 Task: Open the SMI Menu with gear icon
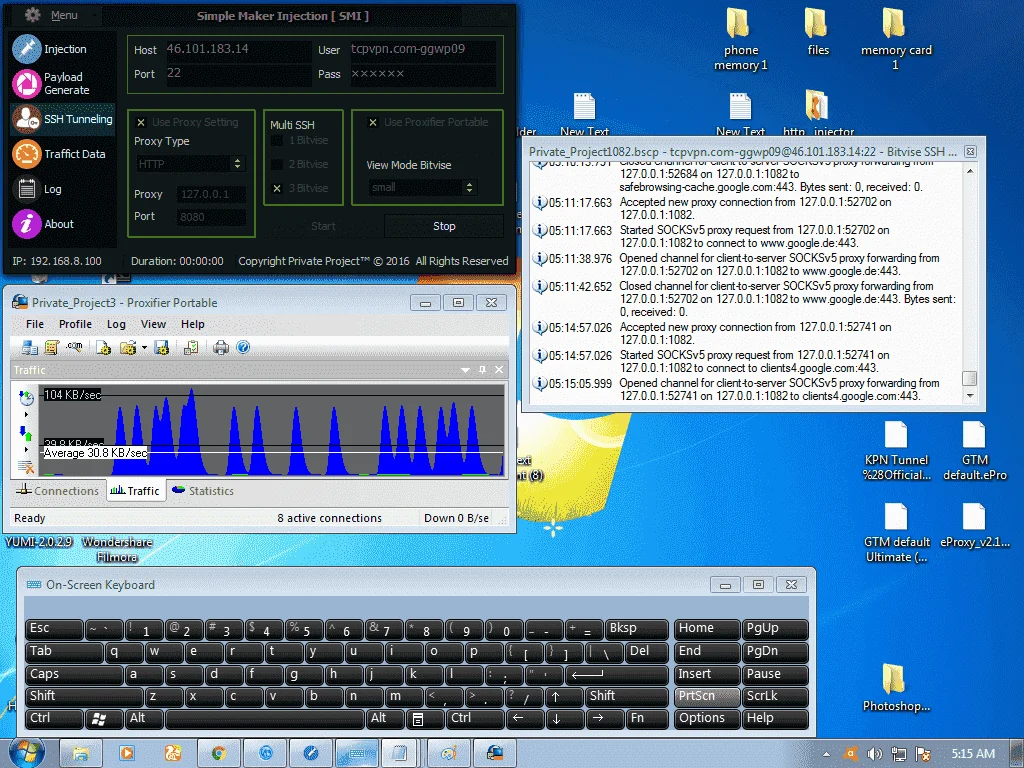(51, 15)
